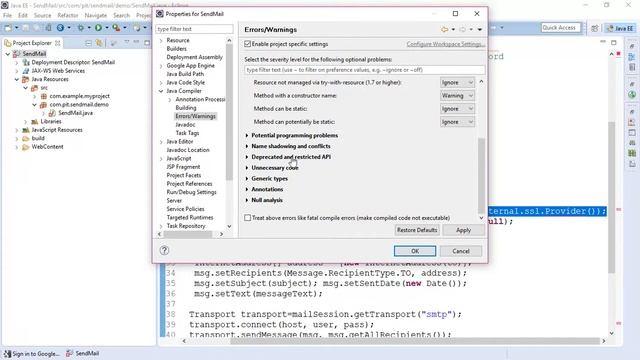Expand Deprecated and restricted API section

[x=247, y=157]
